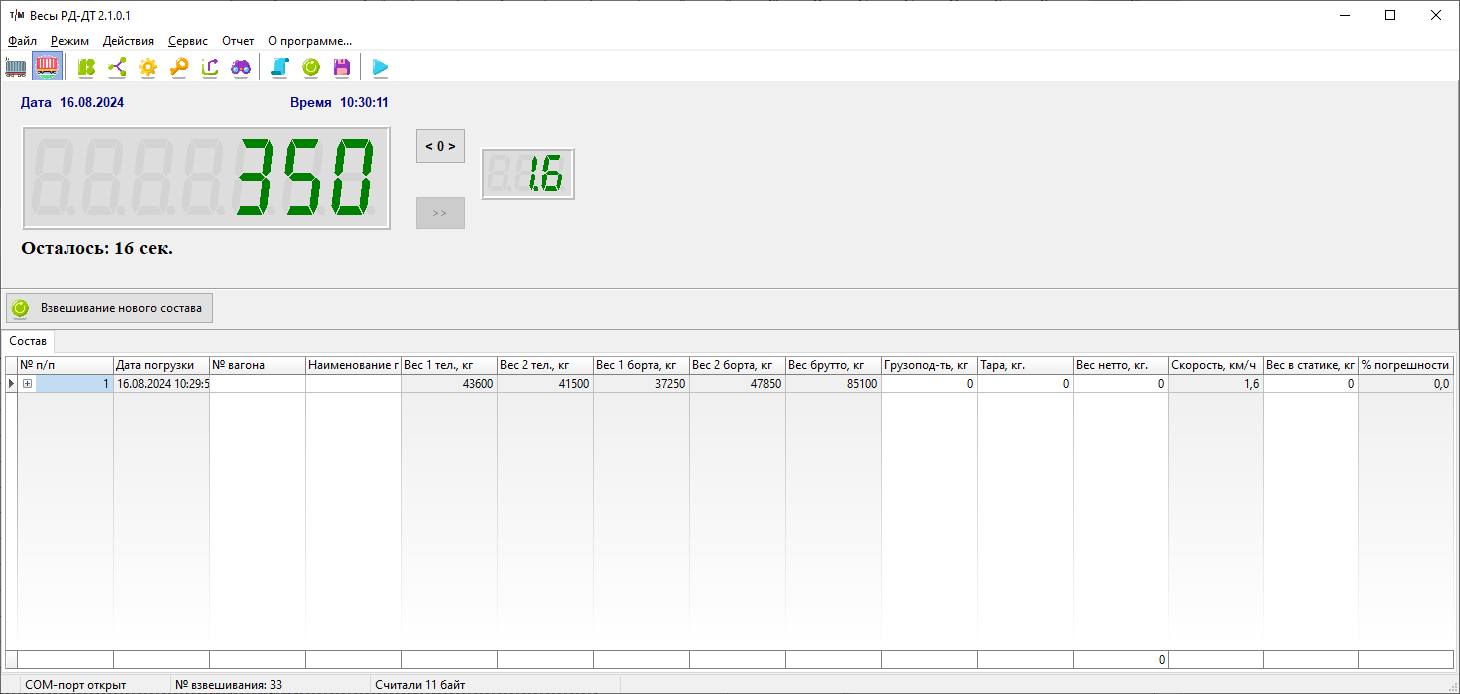
Task: Save using the purple floppy disk icon
Action: (342, 67)
